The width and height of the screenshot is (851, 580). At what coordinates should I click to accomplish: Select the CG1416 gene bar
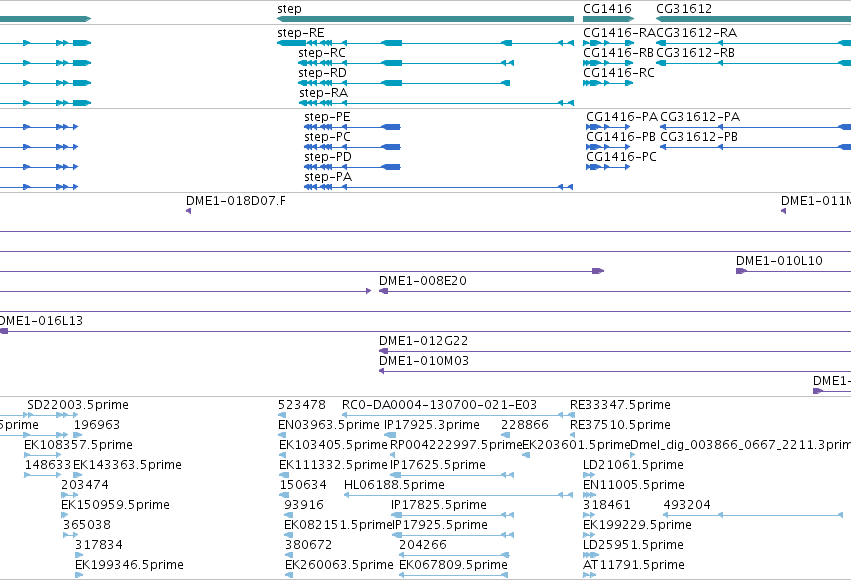[608, 19]
